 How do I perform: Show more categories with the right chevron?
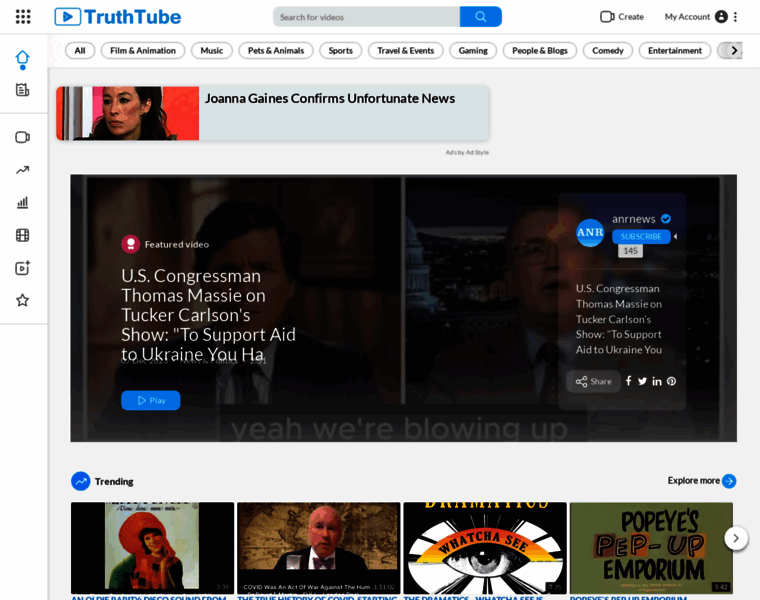click(733, 51)
